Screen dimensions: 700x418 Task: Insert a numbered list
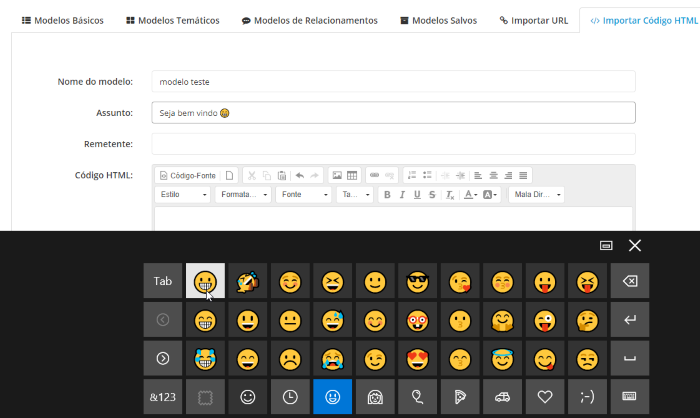(x=412, y=176)
